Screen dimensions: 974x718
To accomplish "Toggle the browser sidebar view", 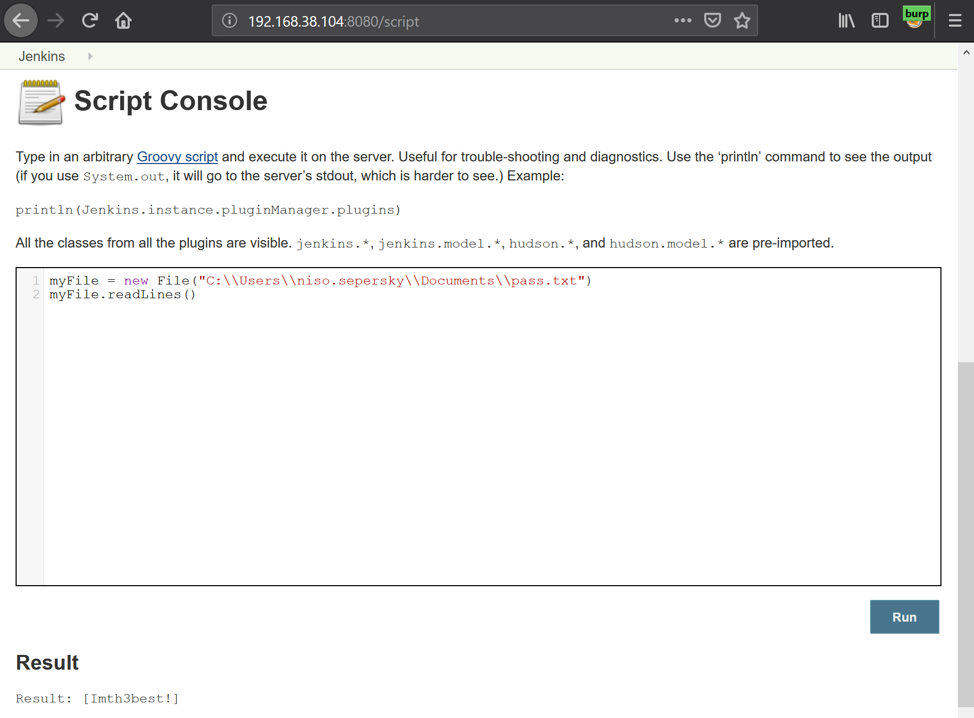I will [880, 20].
